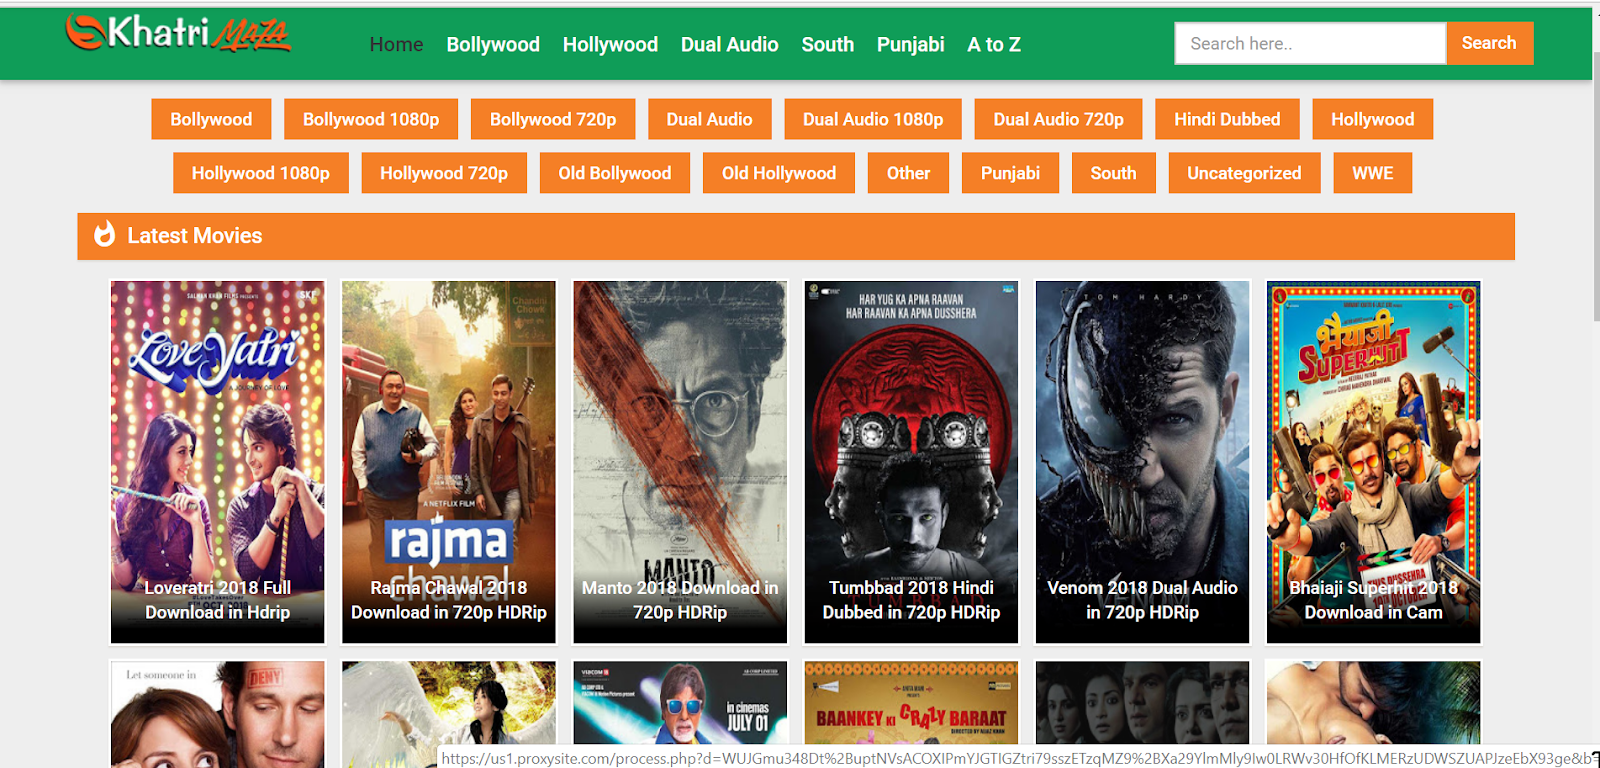Select the Hollywood category button
Screen dimensions: 1600x768
pos(1372,119)
